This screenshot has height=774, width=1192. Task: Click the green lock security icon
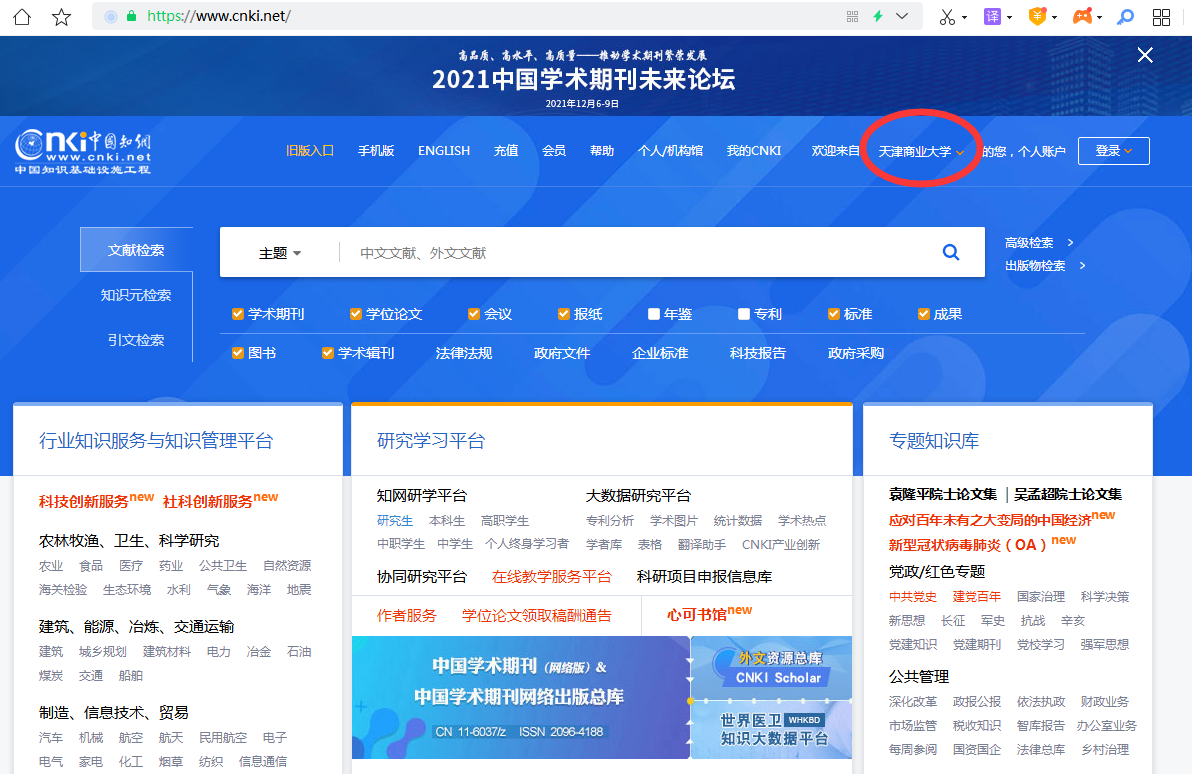point(132,16)
